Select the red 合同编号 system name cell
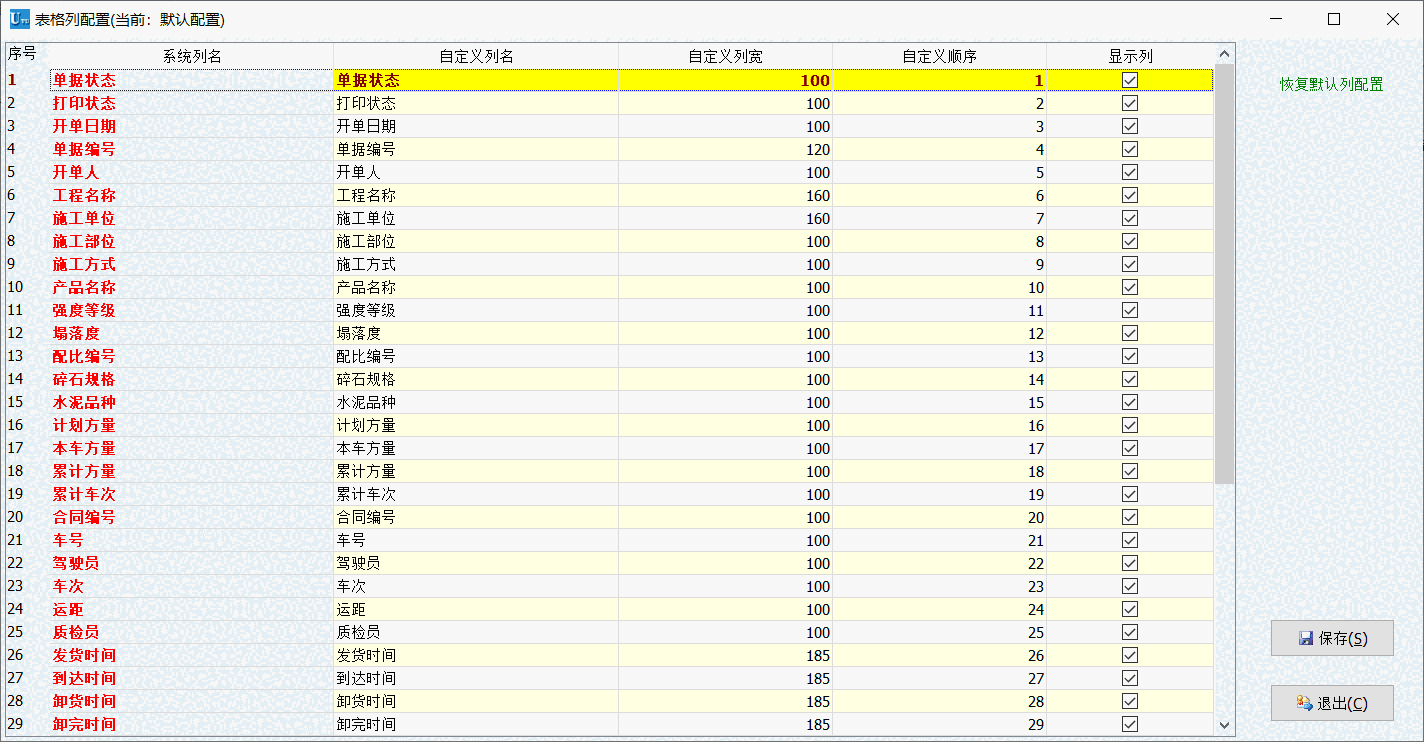This screenshot has width=1424, height=742. [x=192, y=517]
